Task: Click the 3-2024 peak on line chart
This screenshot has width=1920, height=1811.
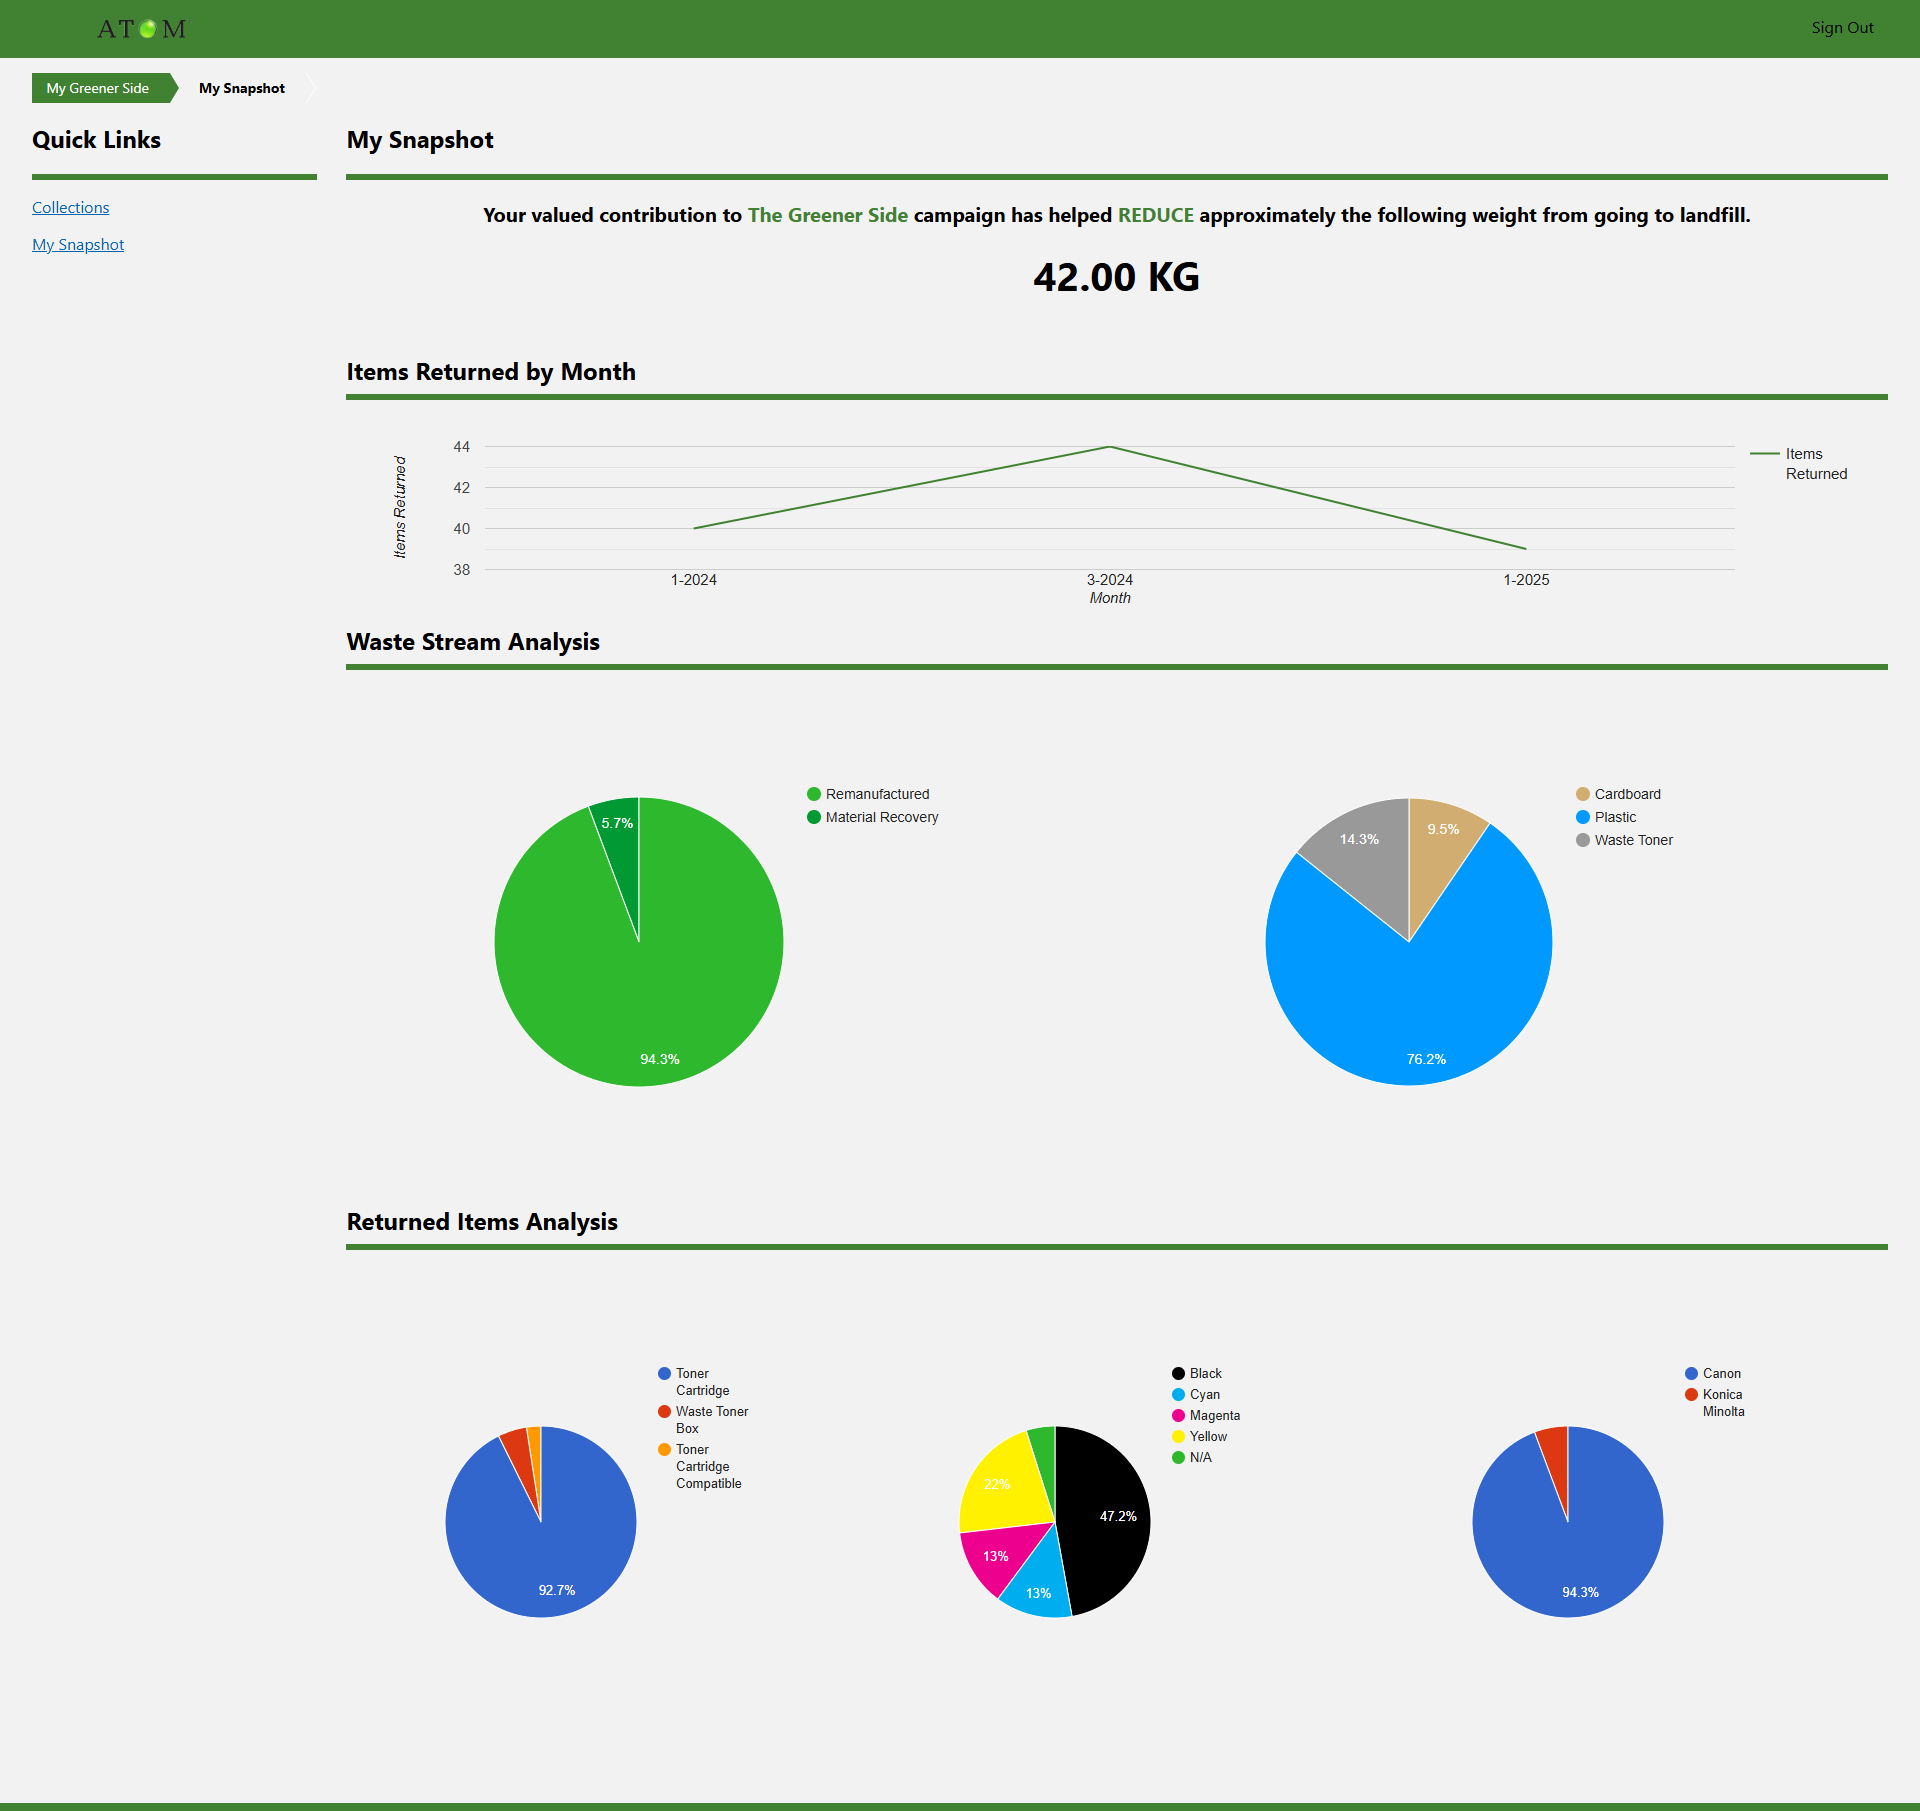Action: click(x=1110, y=447)
